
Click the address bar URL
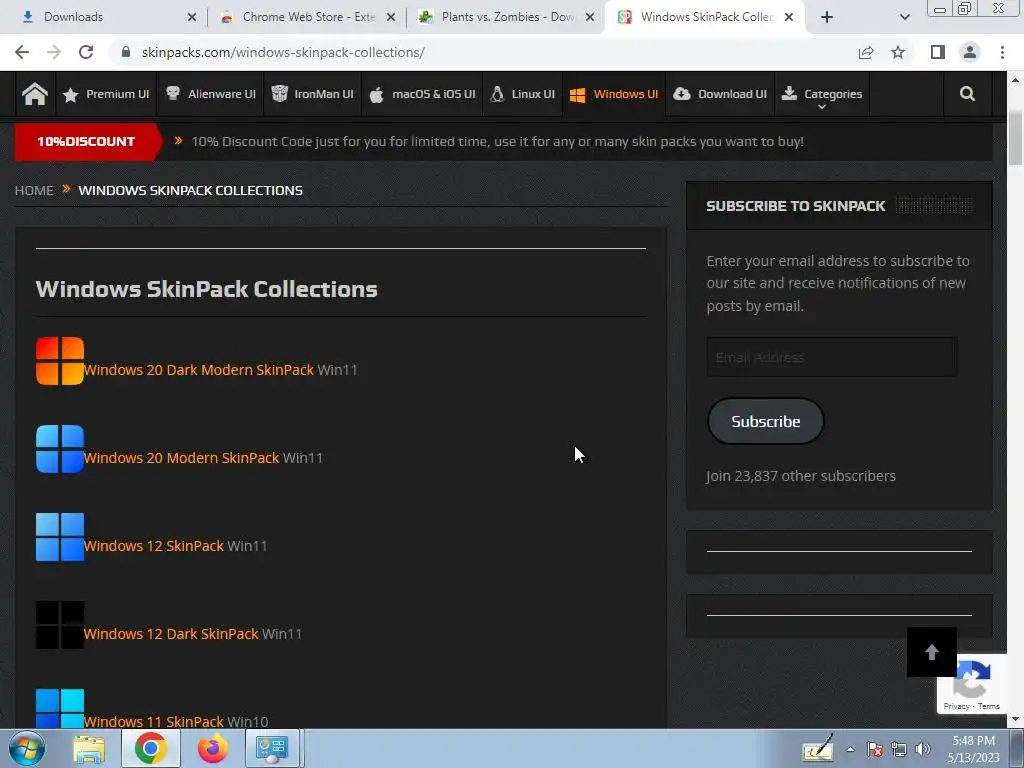pos(283,52)
